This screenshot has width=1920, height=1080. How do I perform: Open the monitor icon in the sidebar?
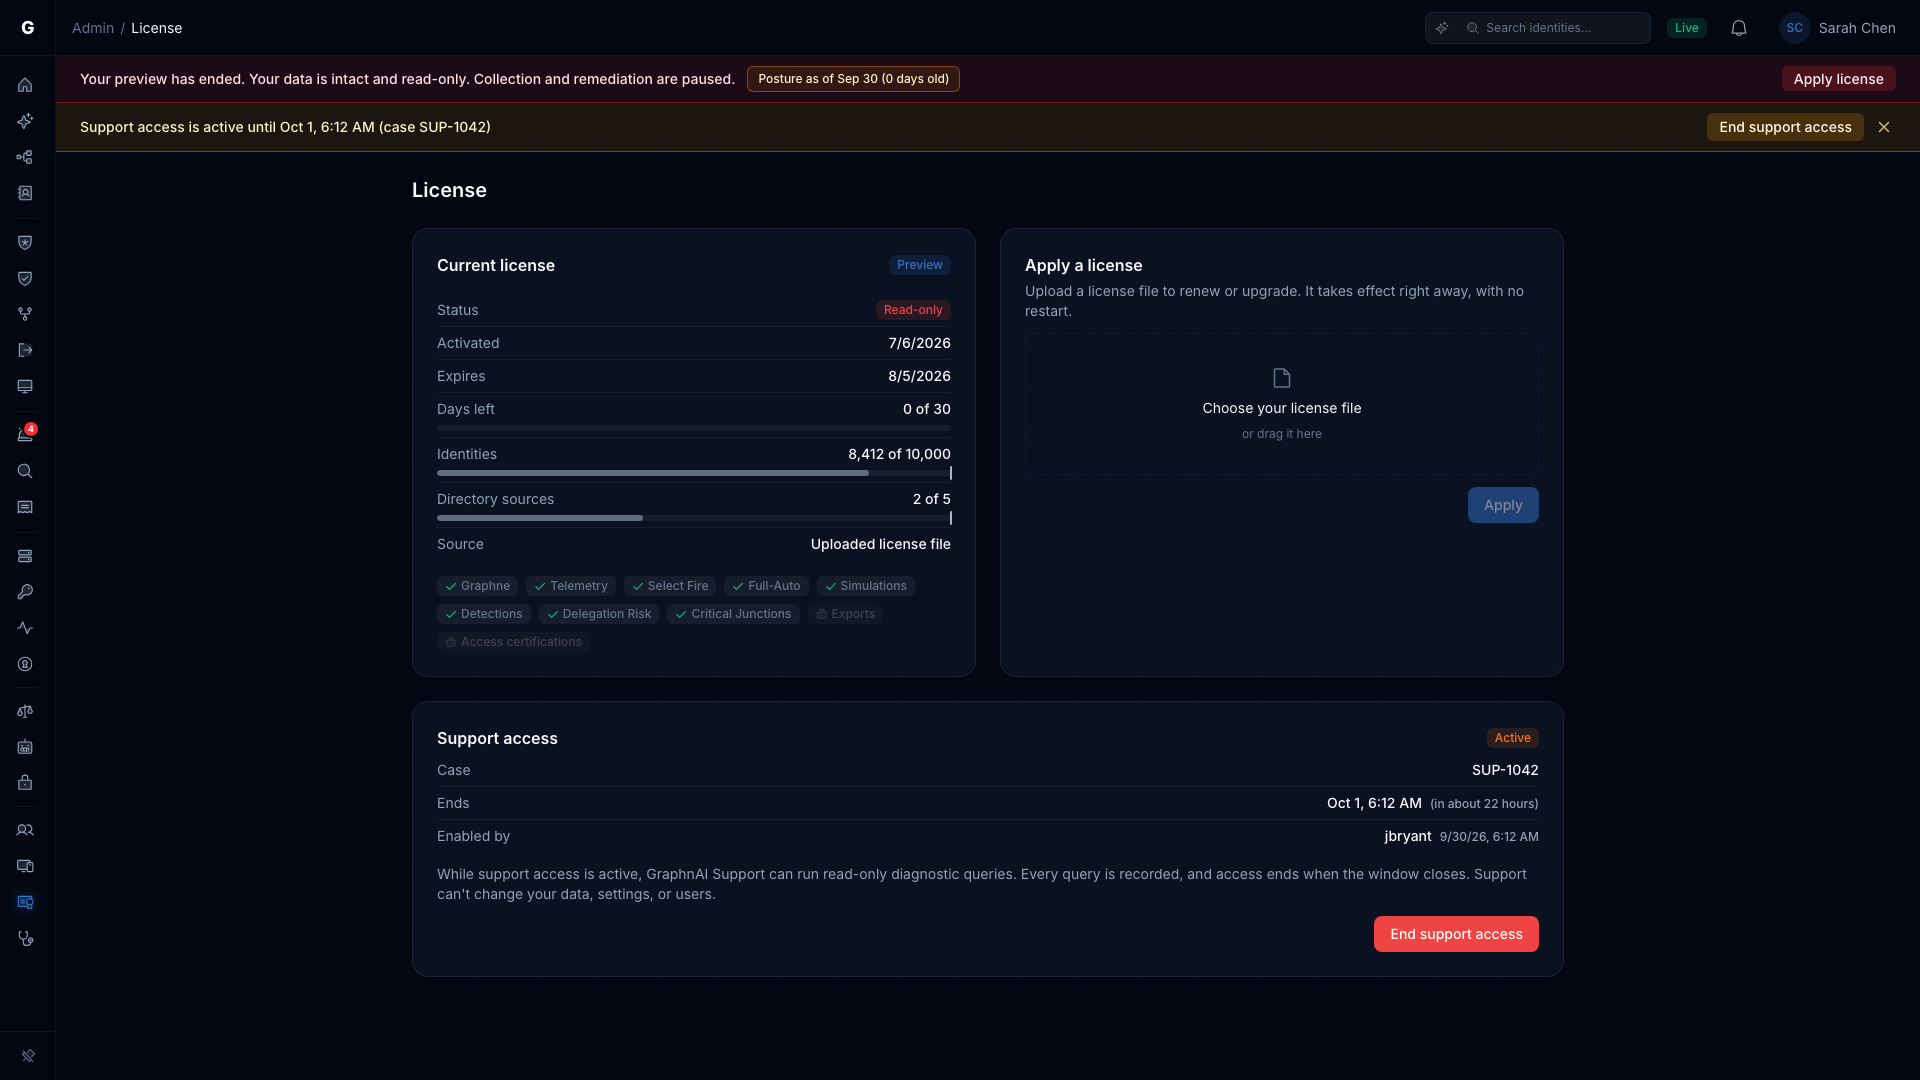(x=25, y=386)
